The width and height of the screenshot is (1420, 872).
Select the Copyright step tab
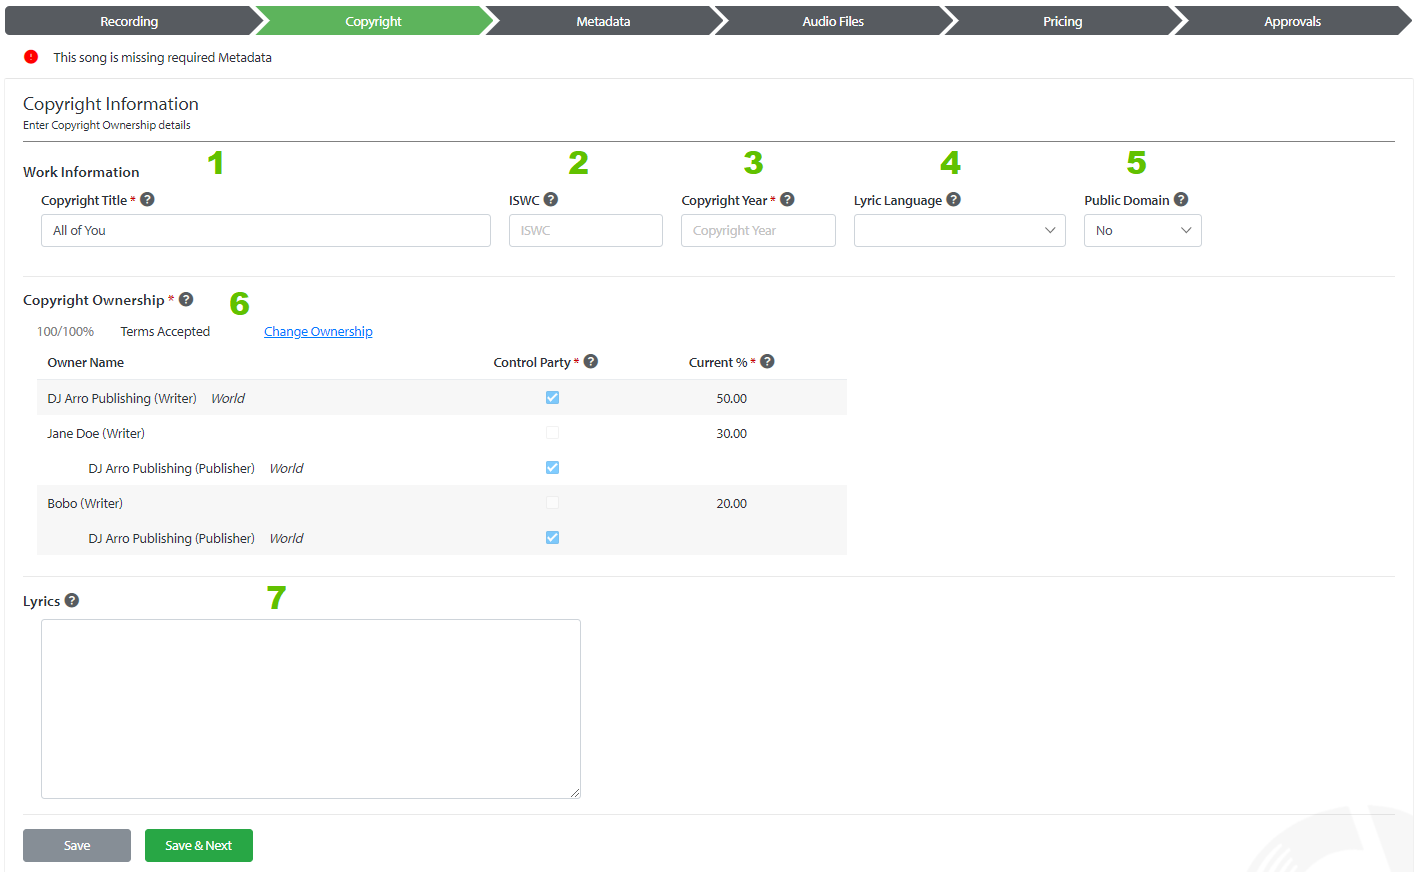click(373, 21)
